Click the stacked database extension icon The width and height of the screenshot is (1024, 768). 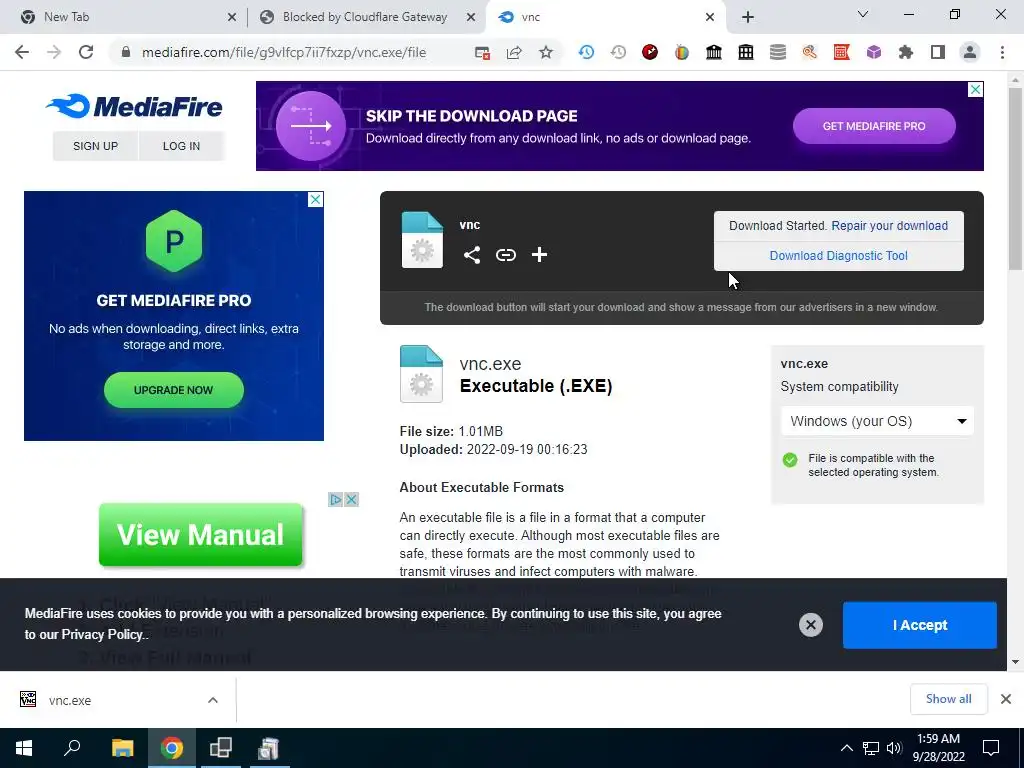[x=778, y=52]
